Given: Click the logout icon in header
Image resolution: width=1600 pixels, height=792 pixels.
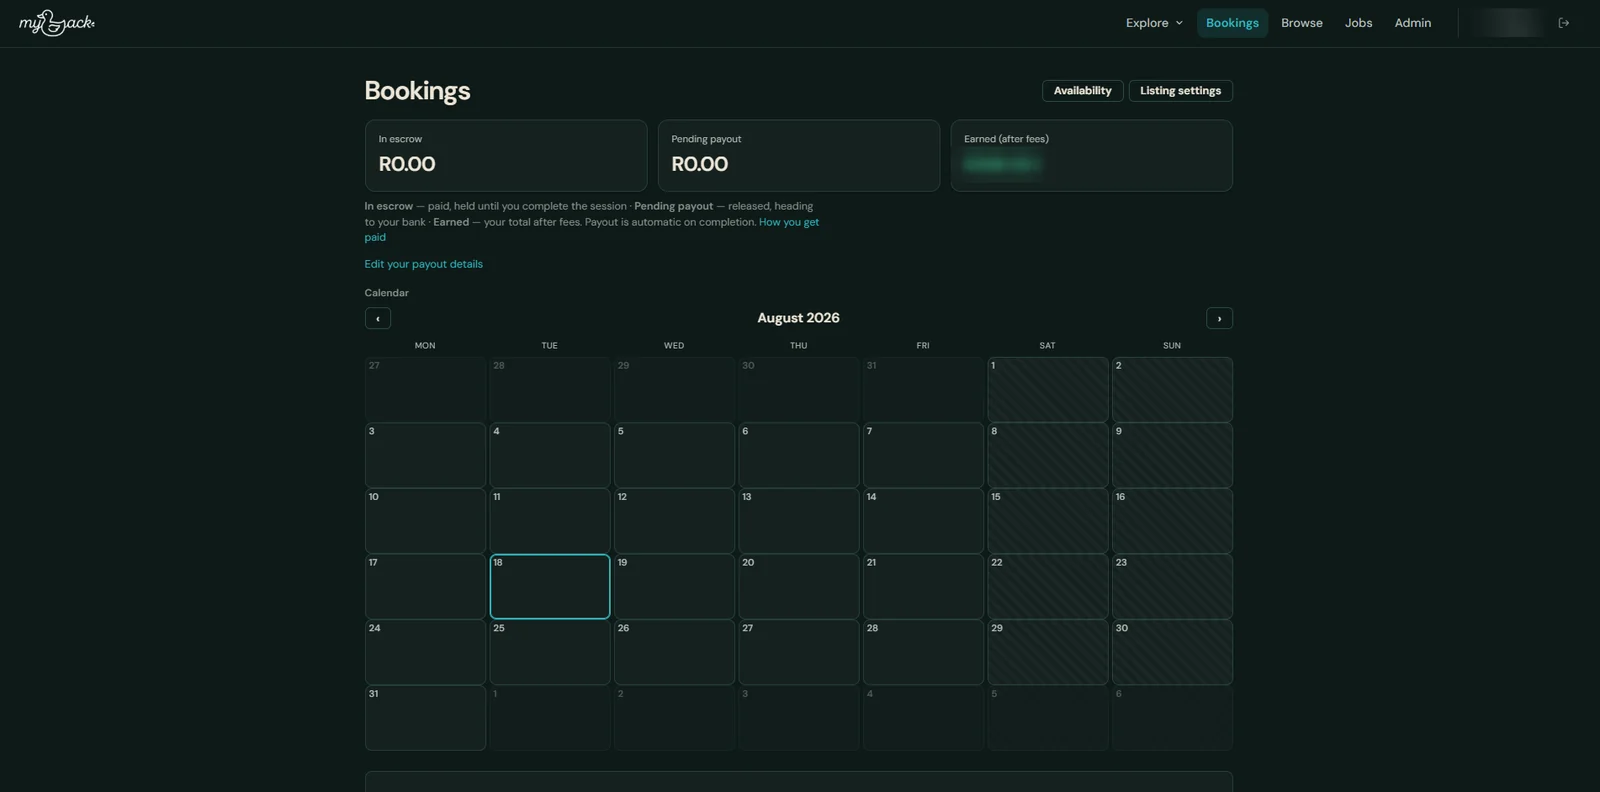Looking at the screenshot, I should click(1564, 23).
